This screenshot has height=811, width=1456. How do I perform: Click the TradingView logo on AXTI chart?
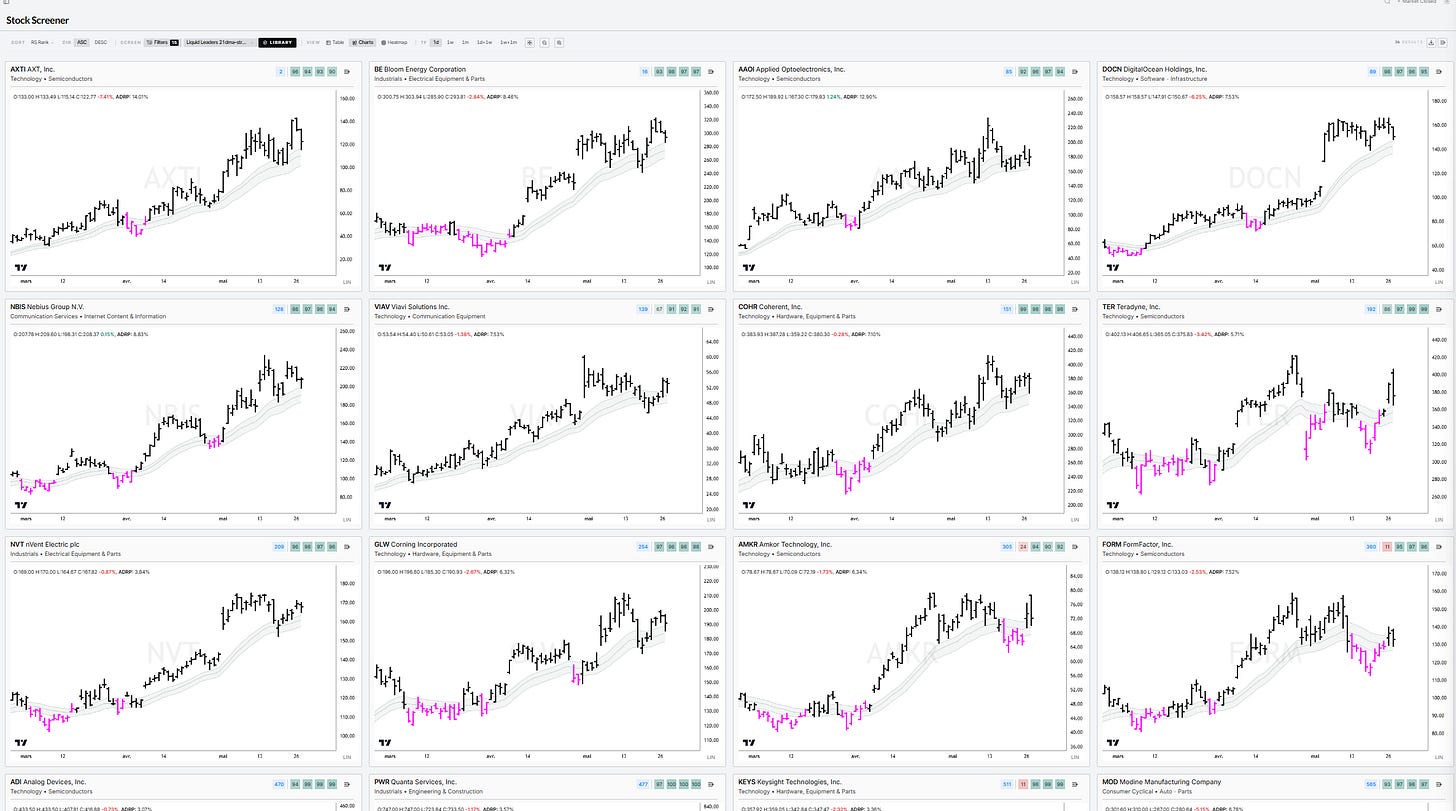click(20, 267)
